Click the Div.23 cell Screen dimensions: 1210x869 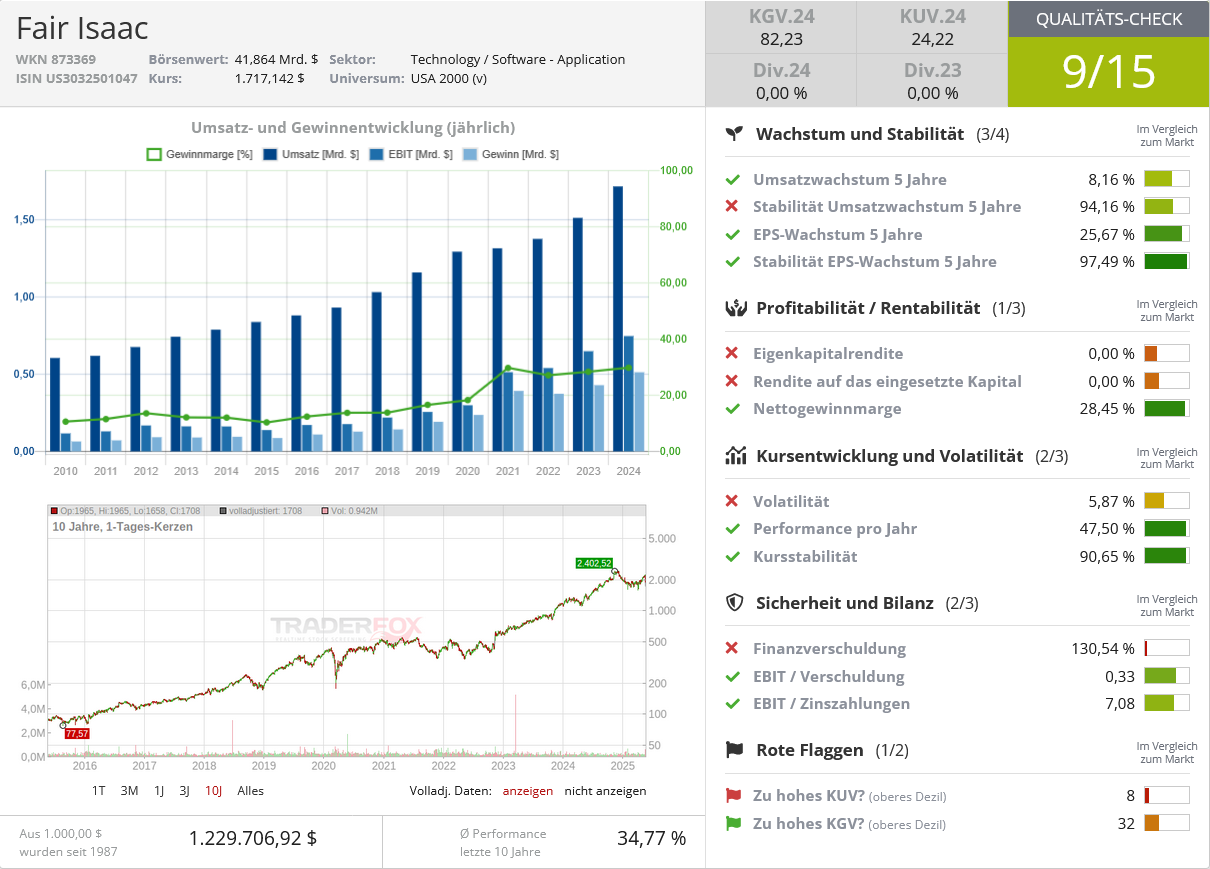(932, 80)
